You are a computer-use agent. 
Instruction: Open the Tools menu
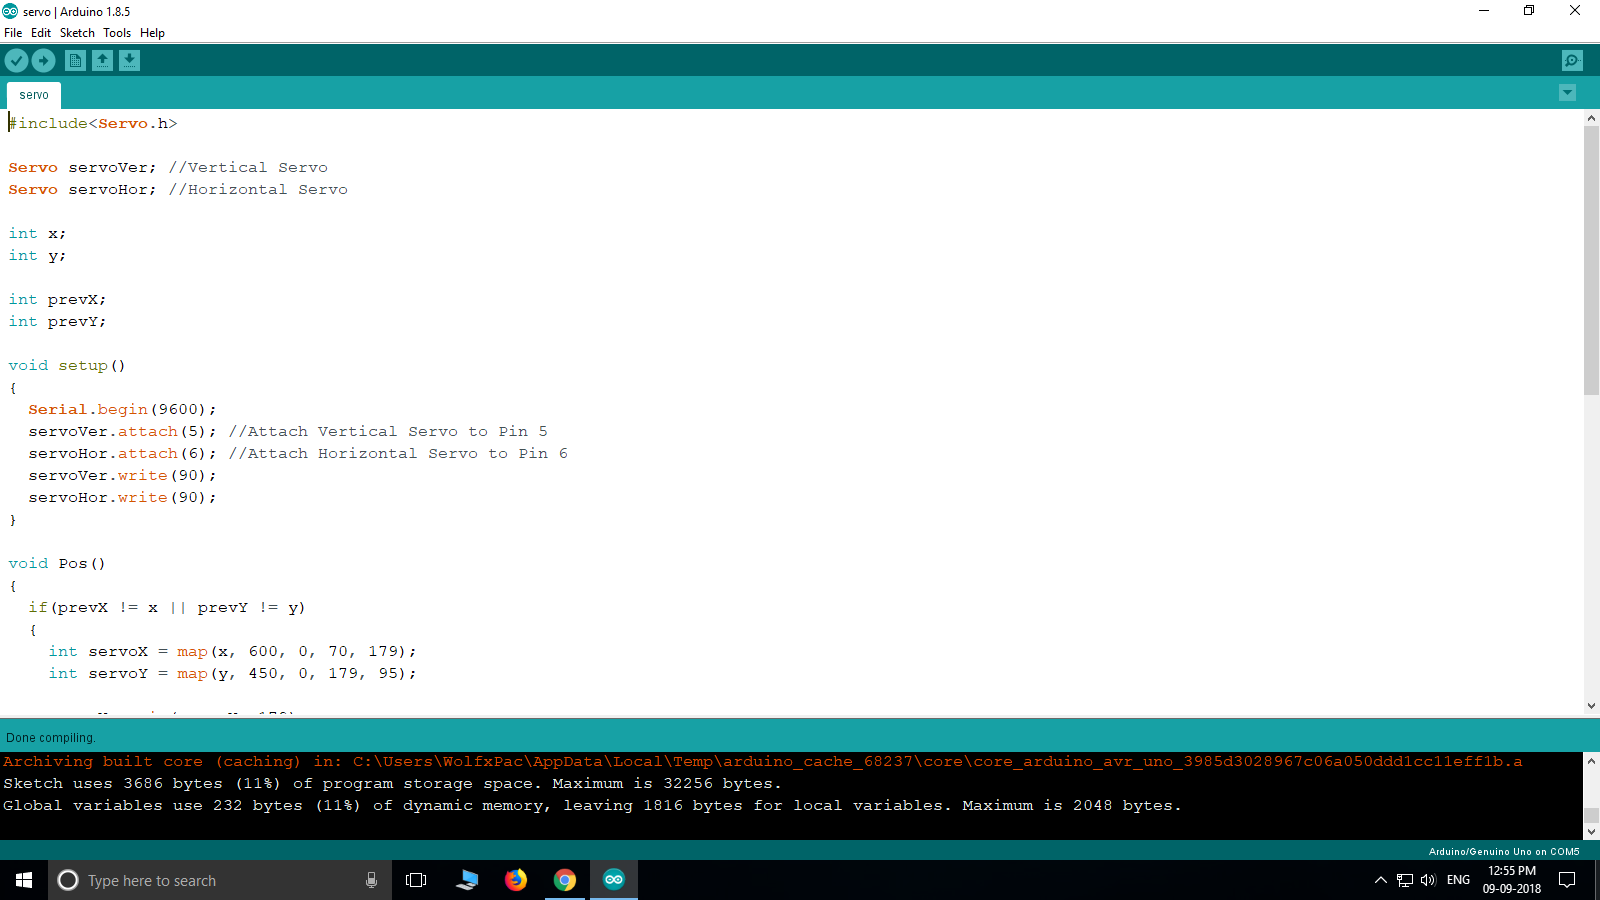(x=116, y=32)
